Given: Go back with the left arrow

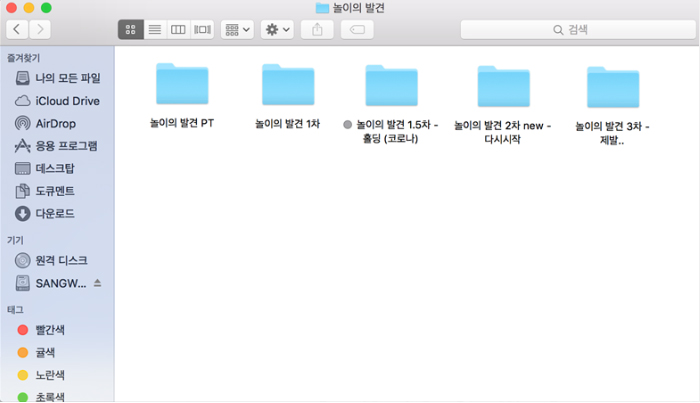Looking at the screenshot, I should 18,30.
